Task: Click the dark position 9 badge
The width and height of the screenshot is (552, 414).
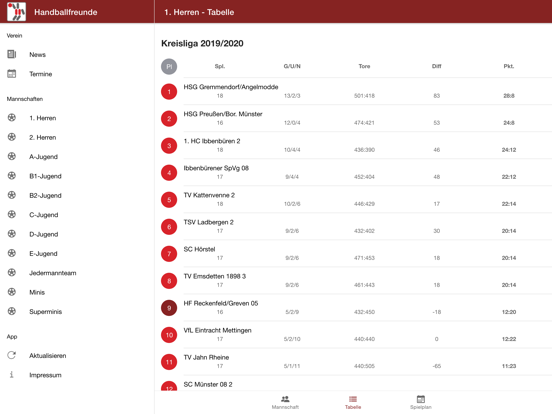Action: point(169,308)
